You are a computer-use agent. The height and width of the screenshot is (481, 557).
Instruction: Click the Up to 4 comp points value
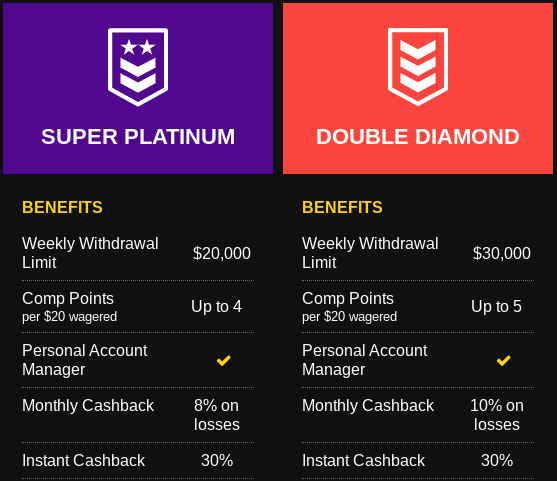[216, 306]
